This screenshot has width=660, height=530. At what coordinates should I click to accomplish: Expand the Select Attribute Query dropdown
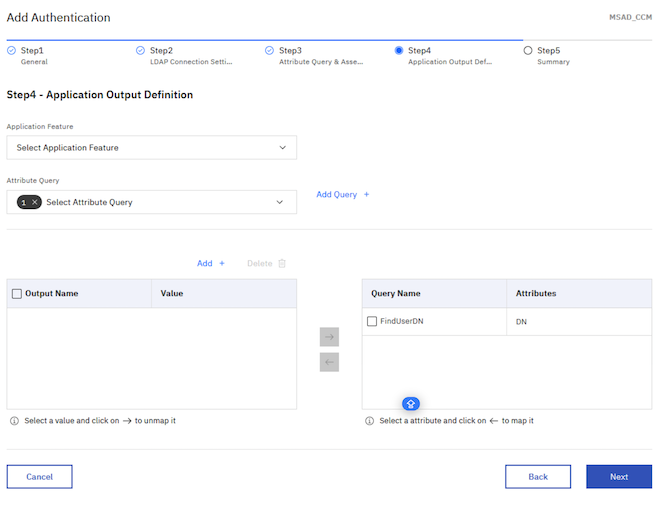[x=152, y=202]
